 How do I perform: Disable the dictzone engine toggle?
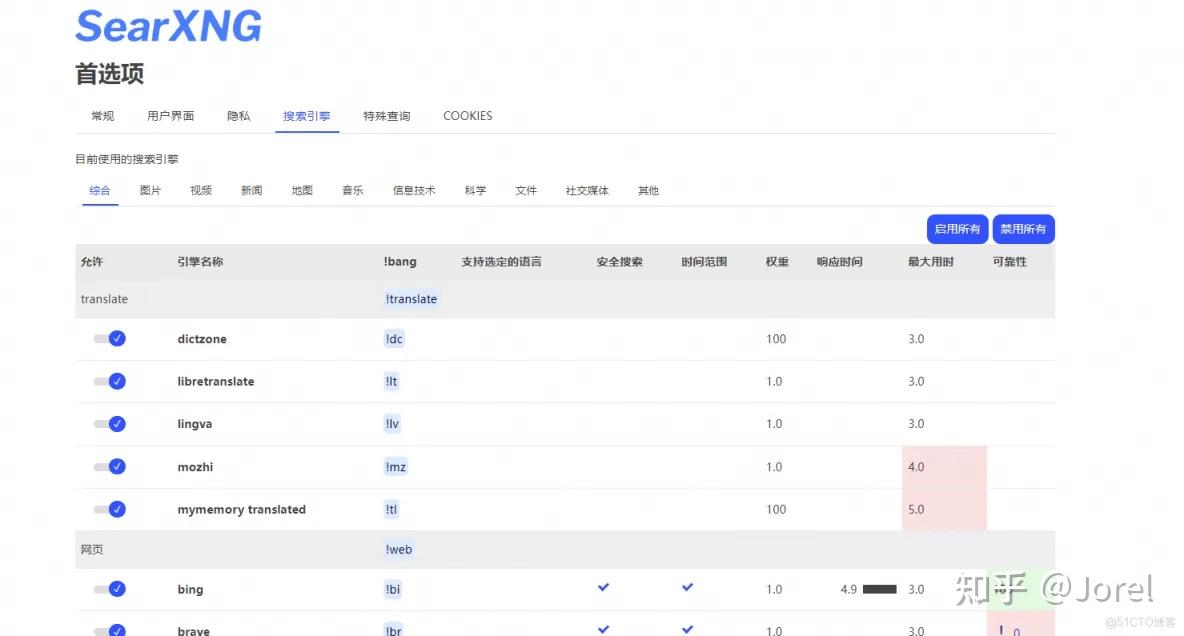[x=109, y=338]
